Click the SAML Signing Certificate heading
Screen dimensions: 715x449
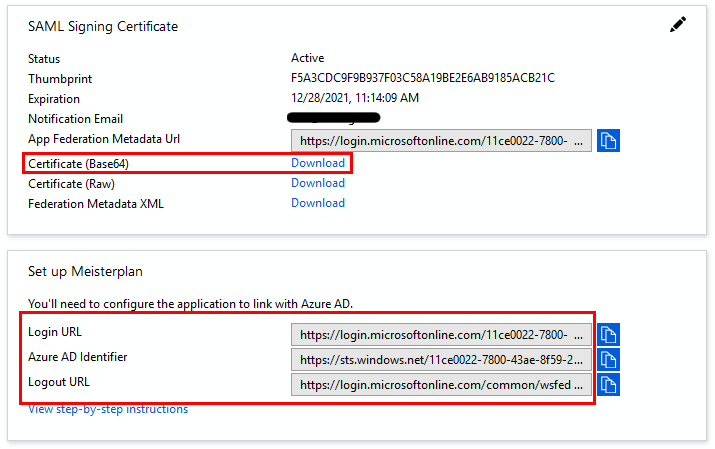coord(103,26)
